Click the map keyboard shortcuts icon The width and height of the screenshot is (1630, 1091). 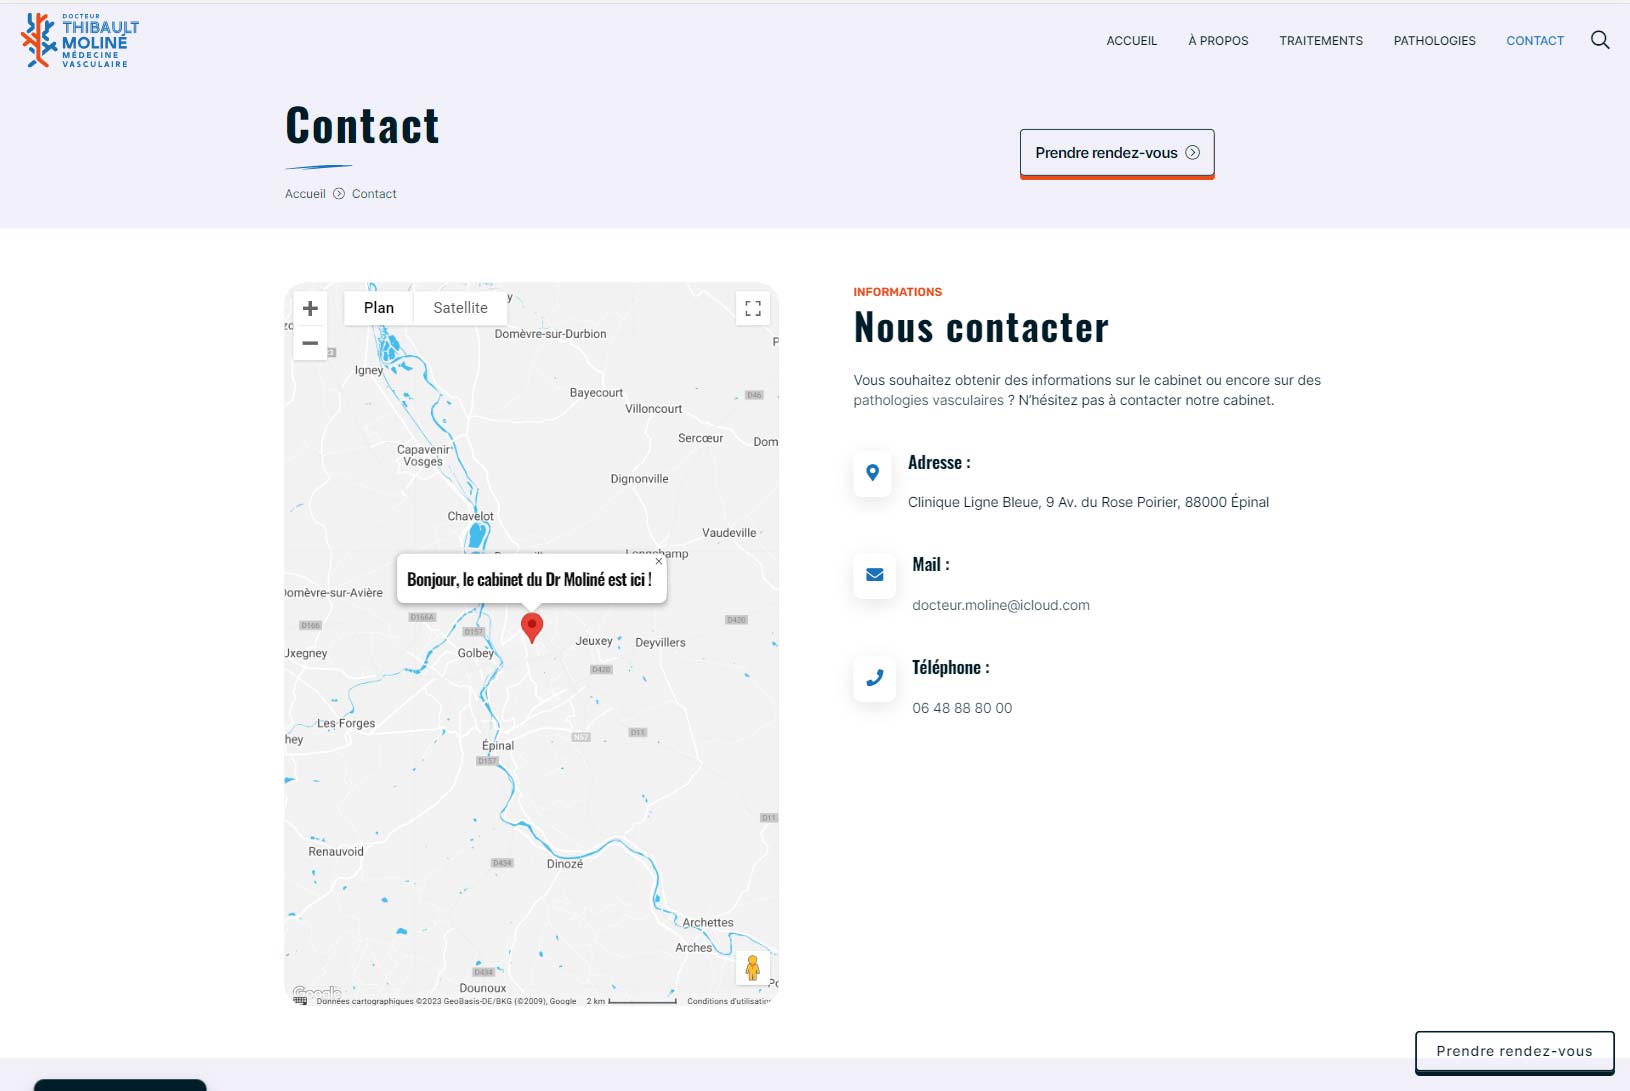click(300, 1000)
